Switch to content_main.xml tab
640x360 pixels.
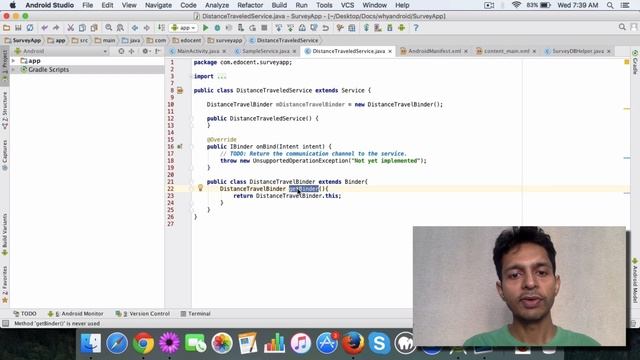[x=507, y=51]
